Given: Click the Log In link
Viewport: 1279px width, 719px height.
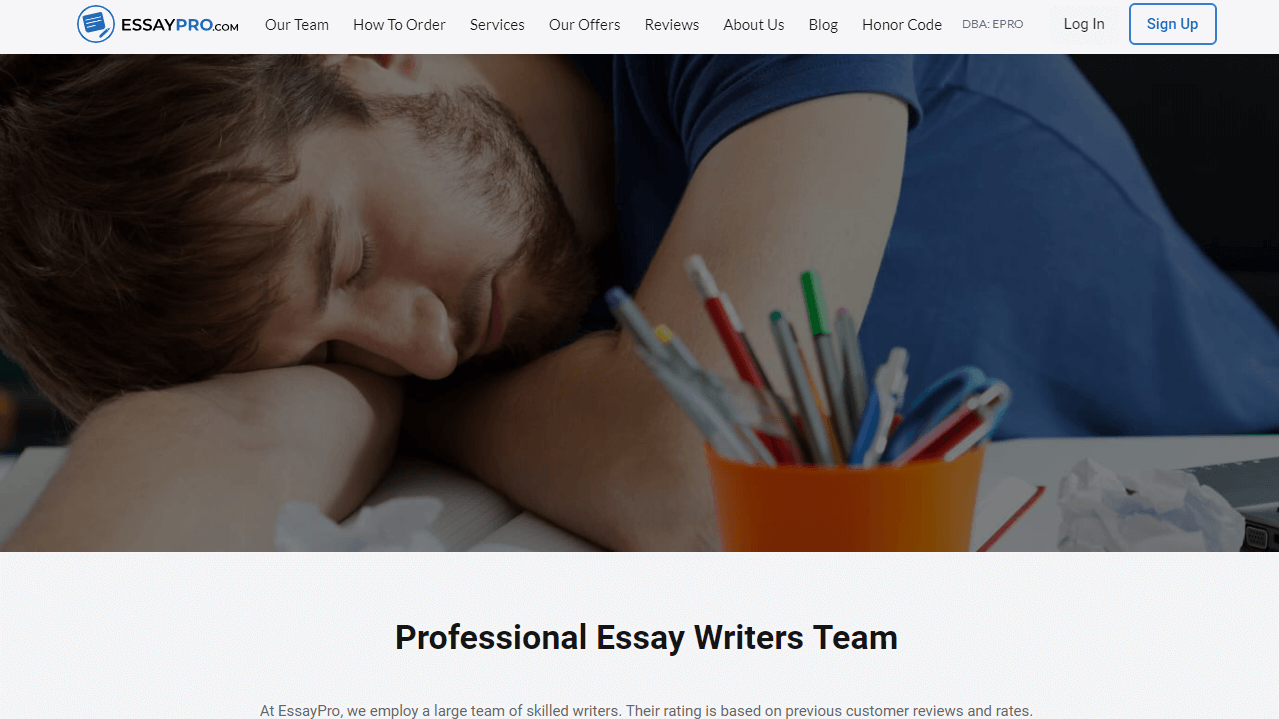Looking at the screenshot, I should click(1084, 24).
